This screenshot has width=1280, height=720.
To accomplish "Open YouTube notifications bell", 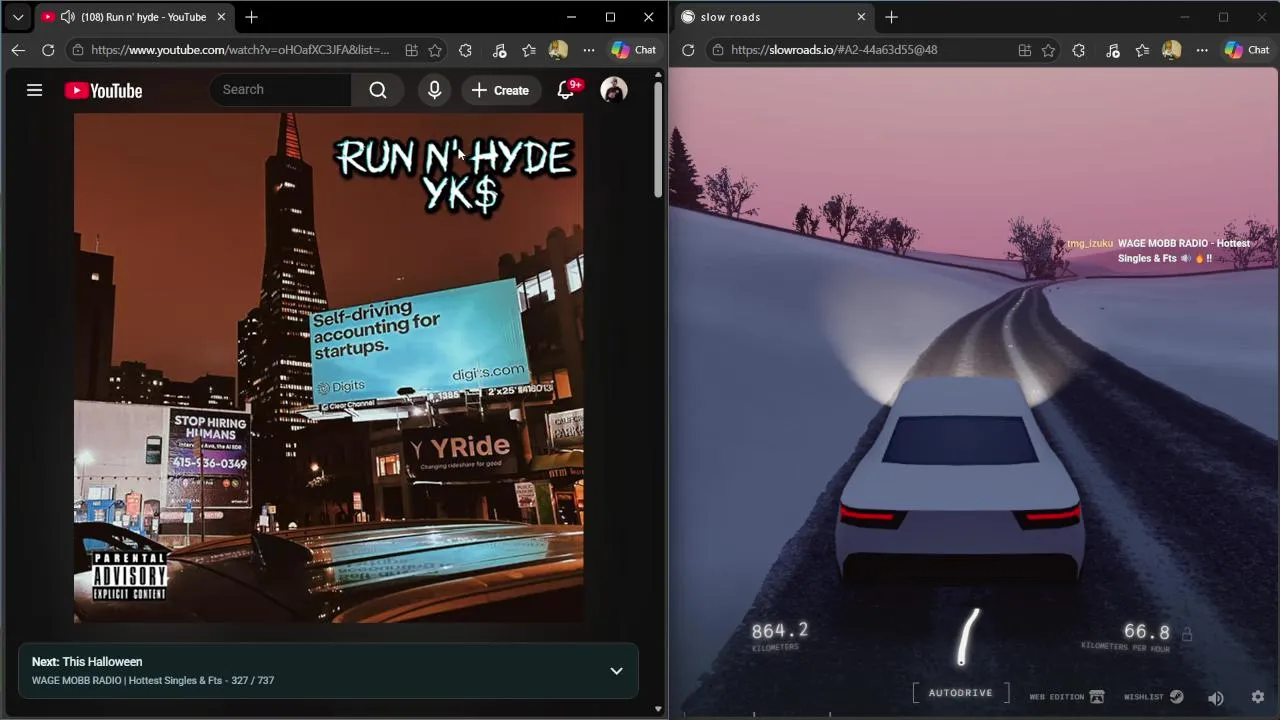I will point(565,90).
